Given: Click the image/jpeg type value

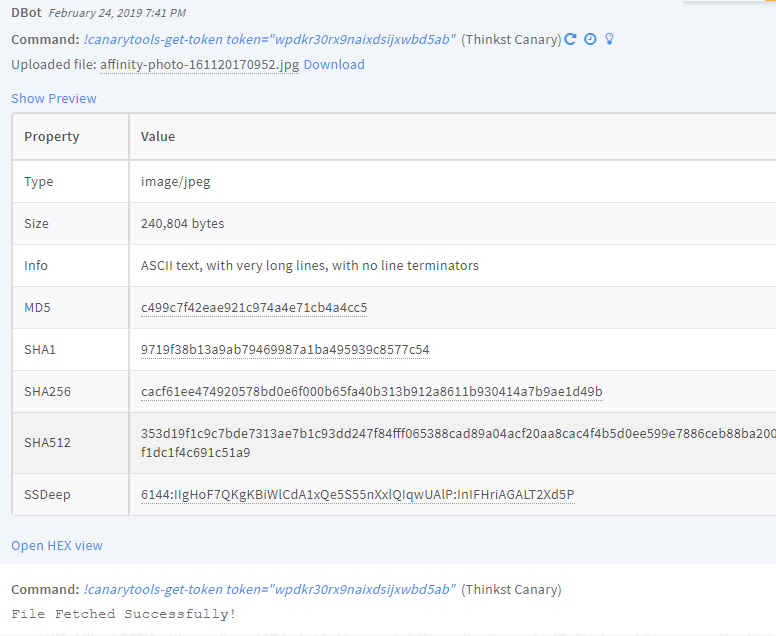Looking at the screenshot, I should point(175,181).
